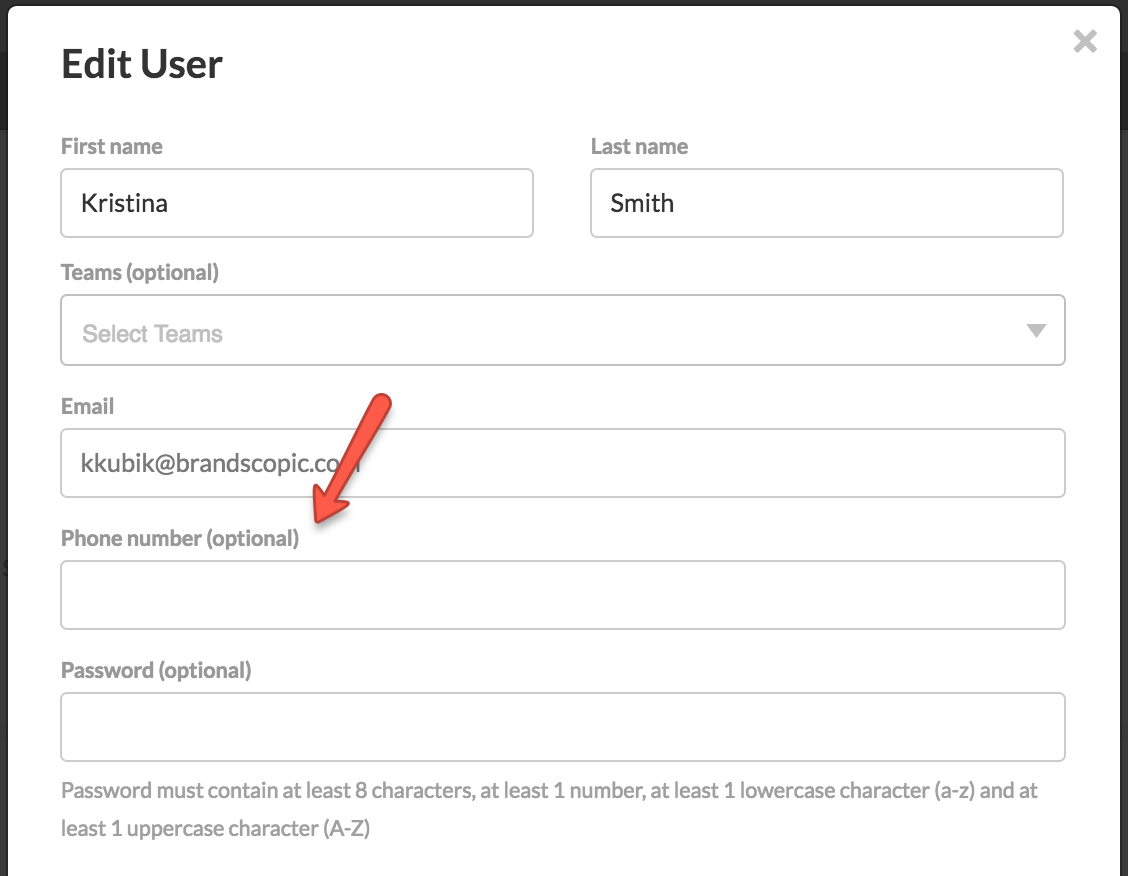Viewport: 1128px width, 876px height.
Task: Click the Last name label
Action: click(640, 146)
